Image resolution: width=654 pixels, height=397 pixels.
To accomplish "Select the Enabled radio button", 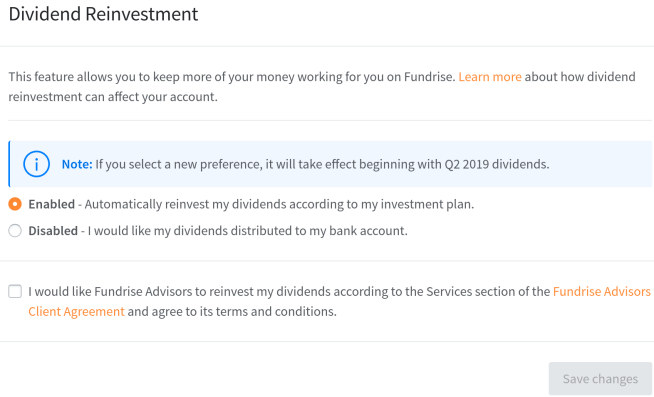I will tap(15, 204).
